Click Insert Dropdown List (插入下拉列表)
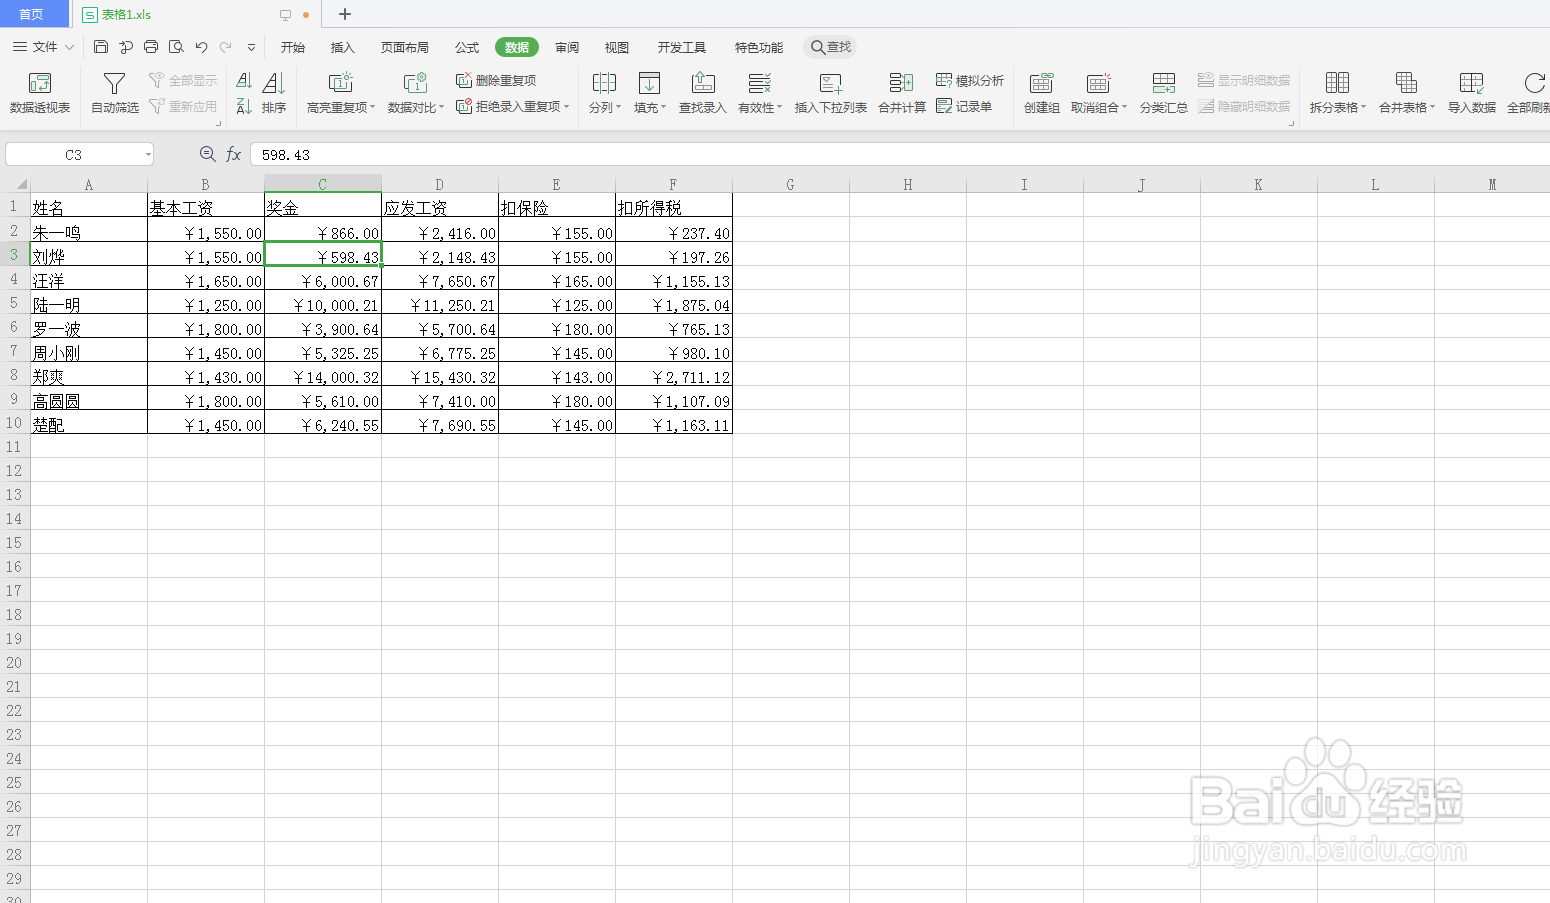Viewport: 1550px width, 903px height. click(831, 92)
